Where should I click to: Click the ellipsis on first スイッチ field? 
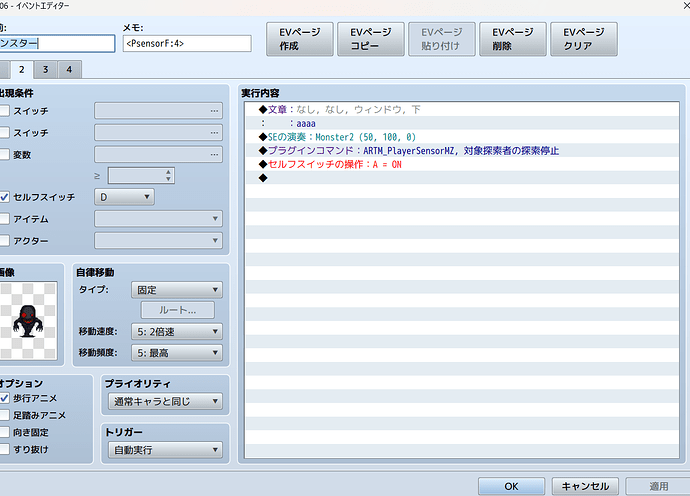click(x=214, y=111)
